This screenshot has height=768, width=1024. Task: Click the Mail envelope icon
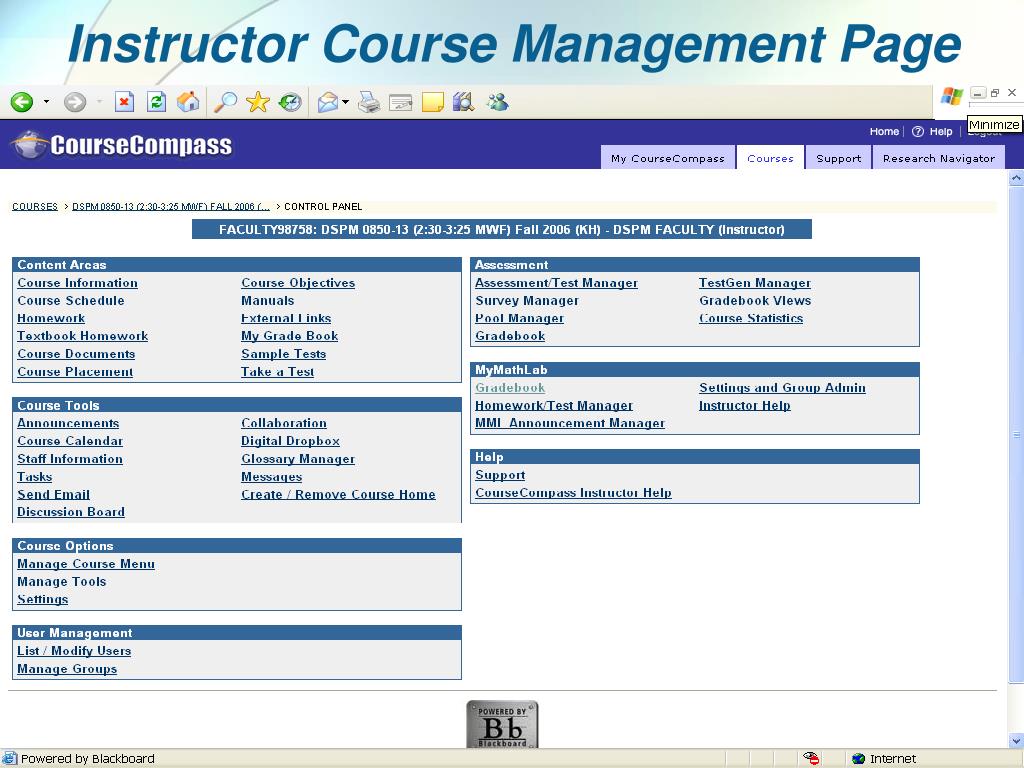pos(328,103)
